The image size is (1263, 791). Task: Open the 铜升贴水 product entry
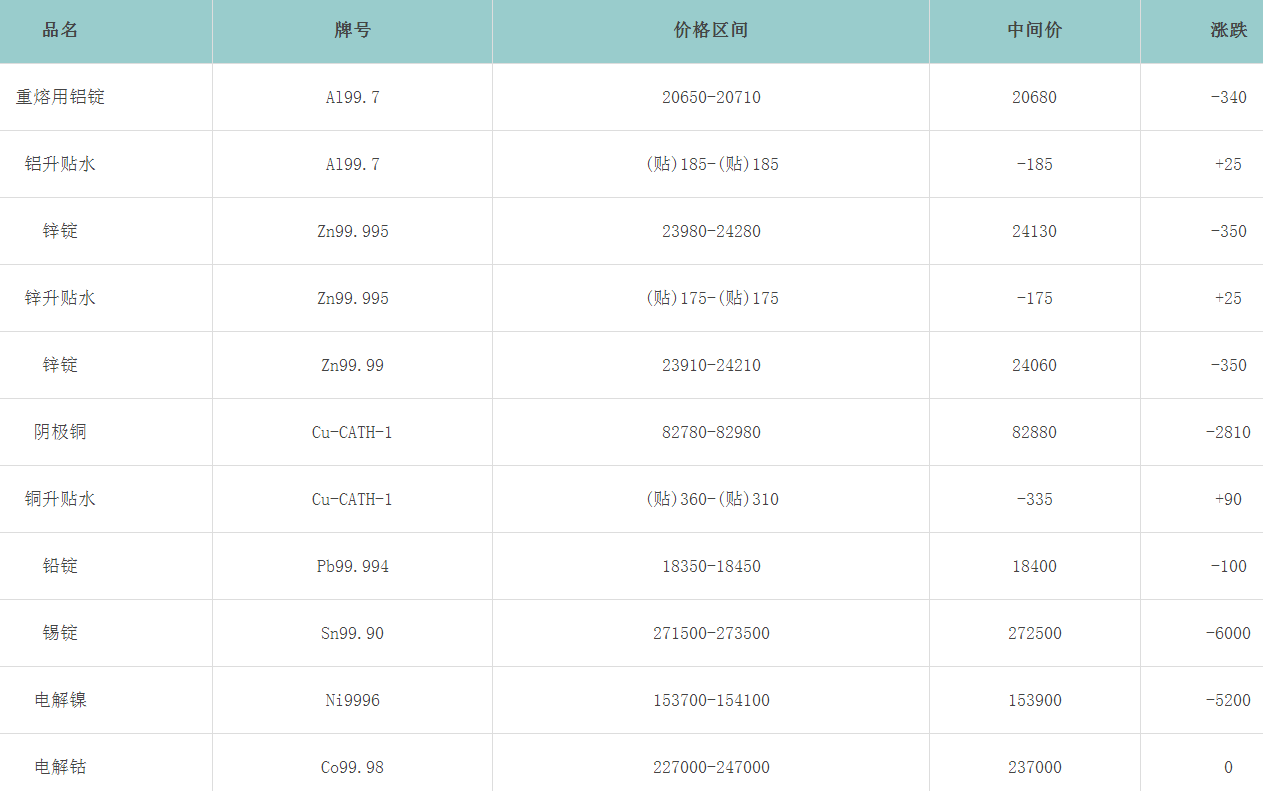click(x=60, y=499)
